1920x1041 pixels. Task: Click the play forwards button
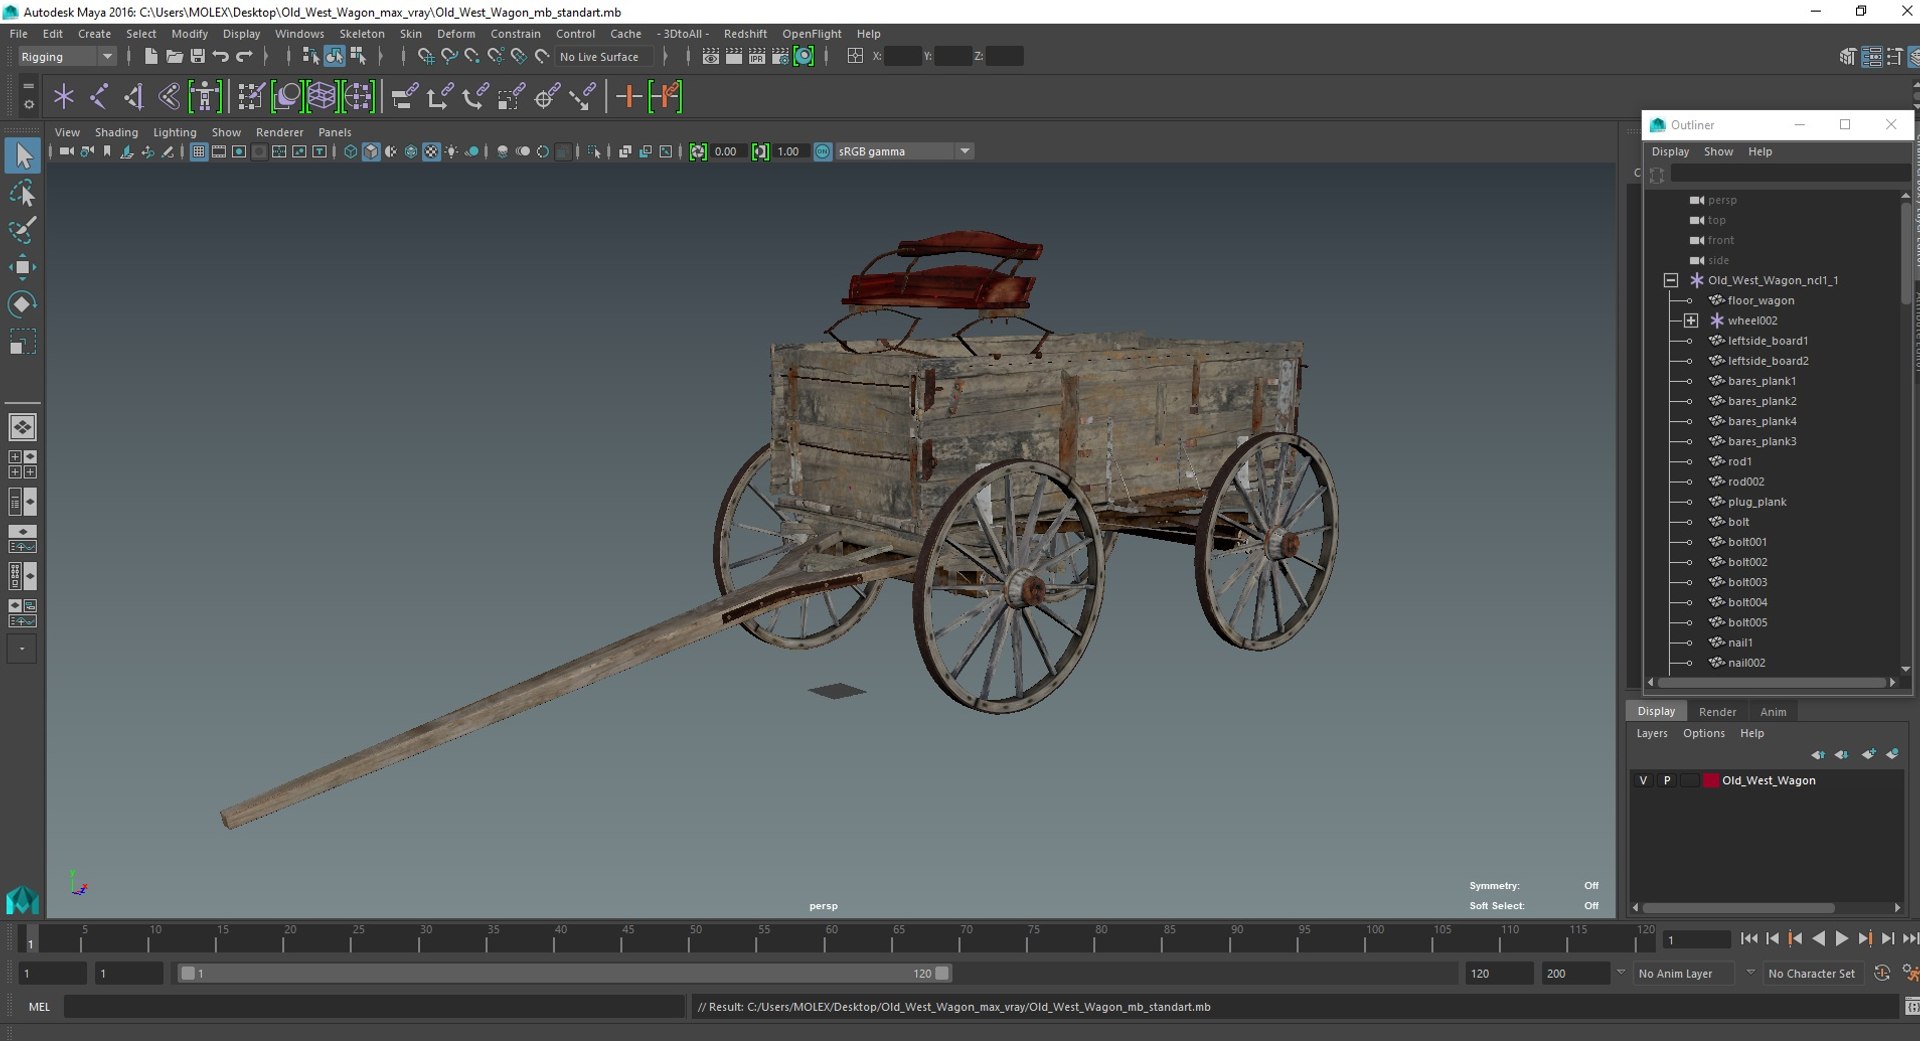coord(1841,939)
